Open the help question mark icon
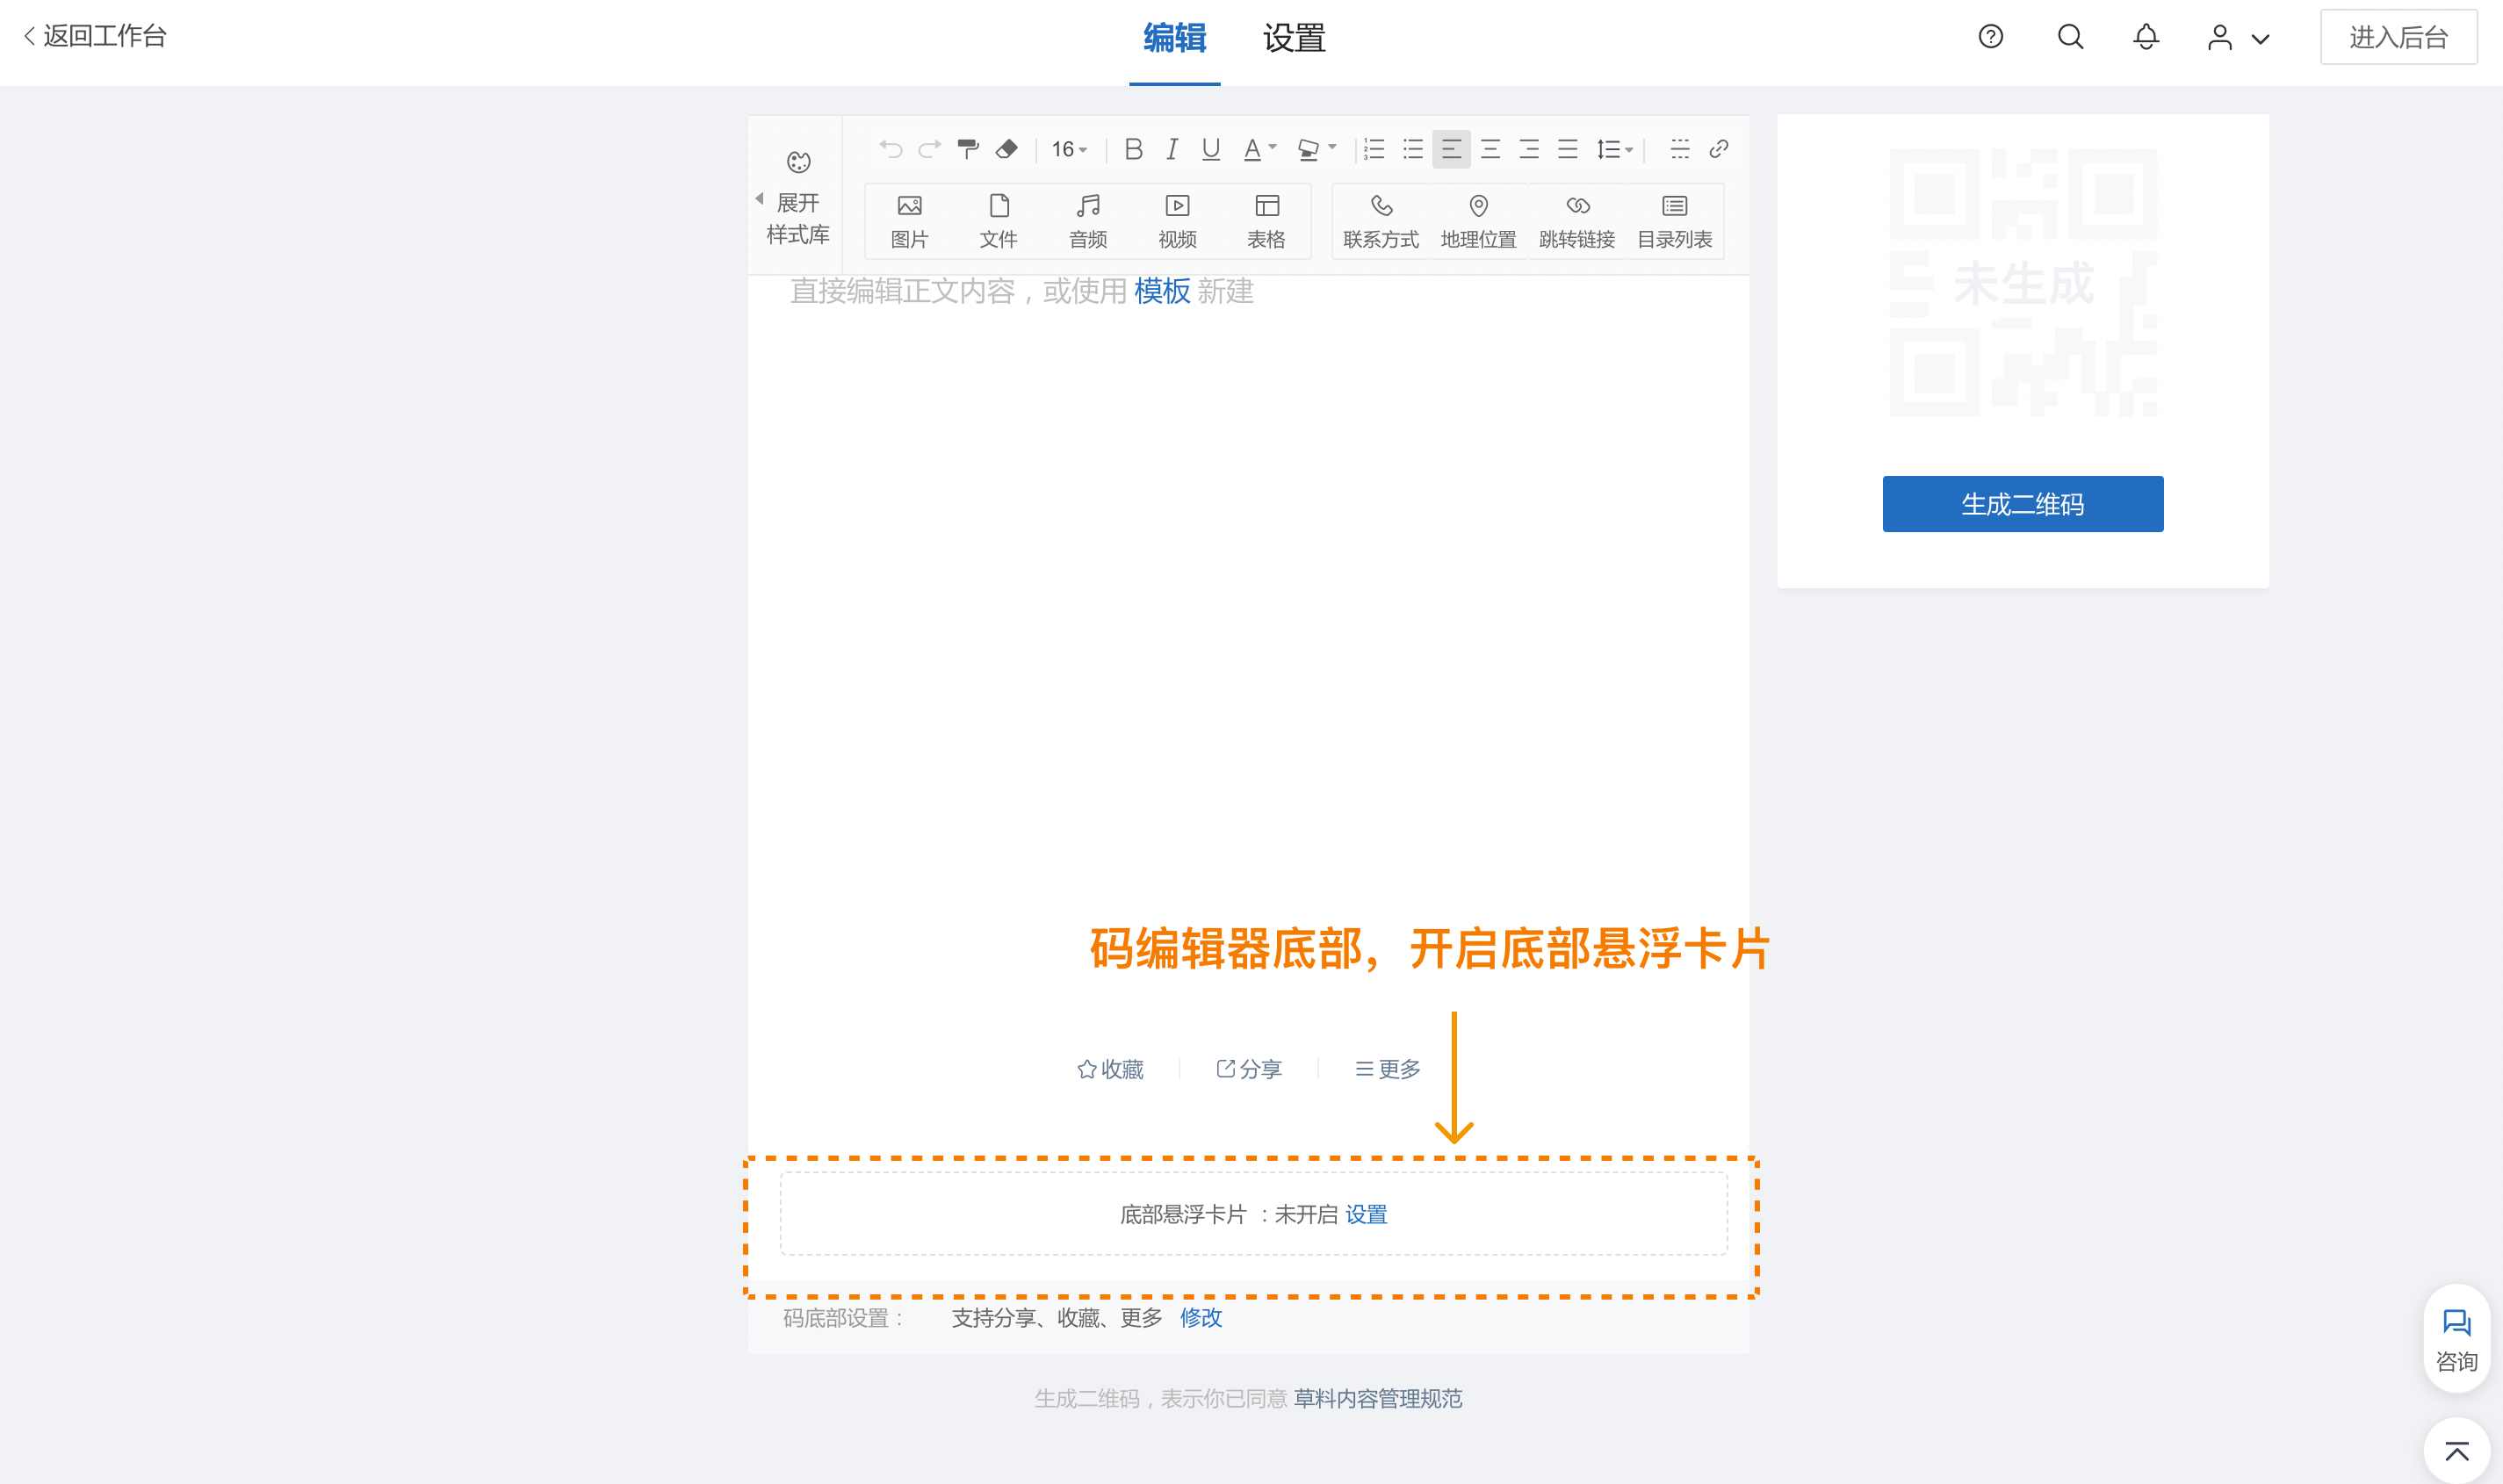The image size is (2503, 1484). pyautogui.click(x=1990, y=37)
